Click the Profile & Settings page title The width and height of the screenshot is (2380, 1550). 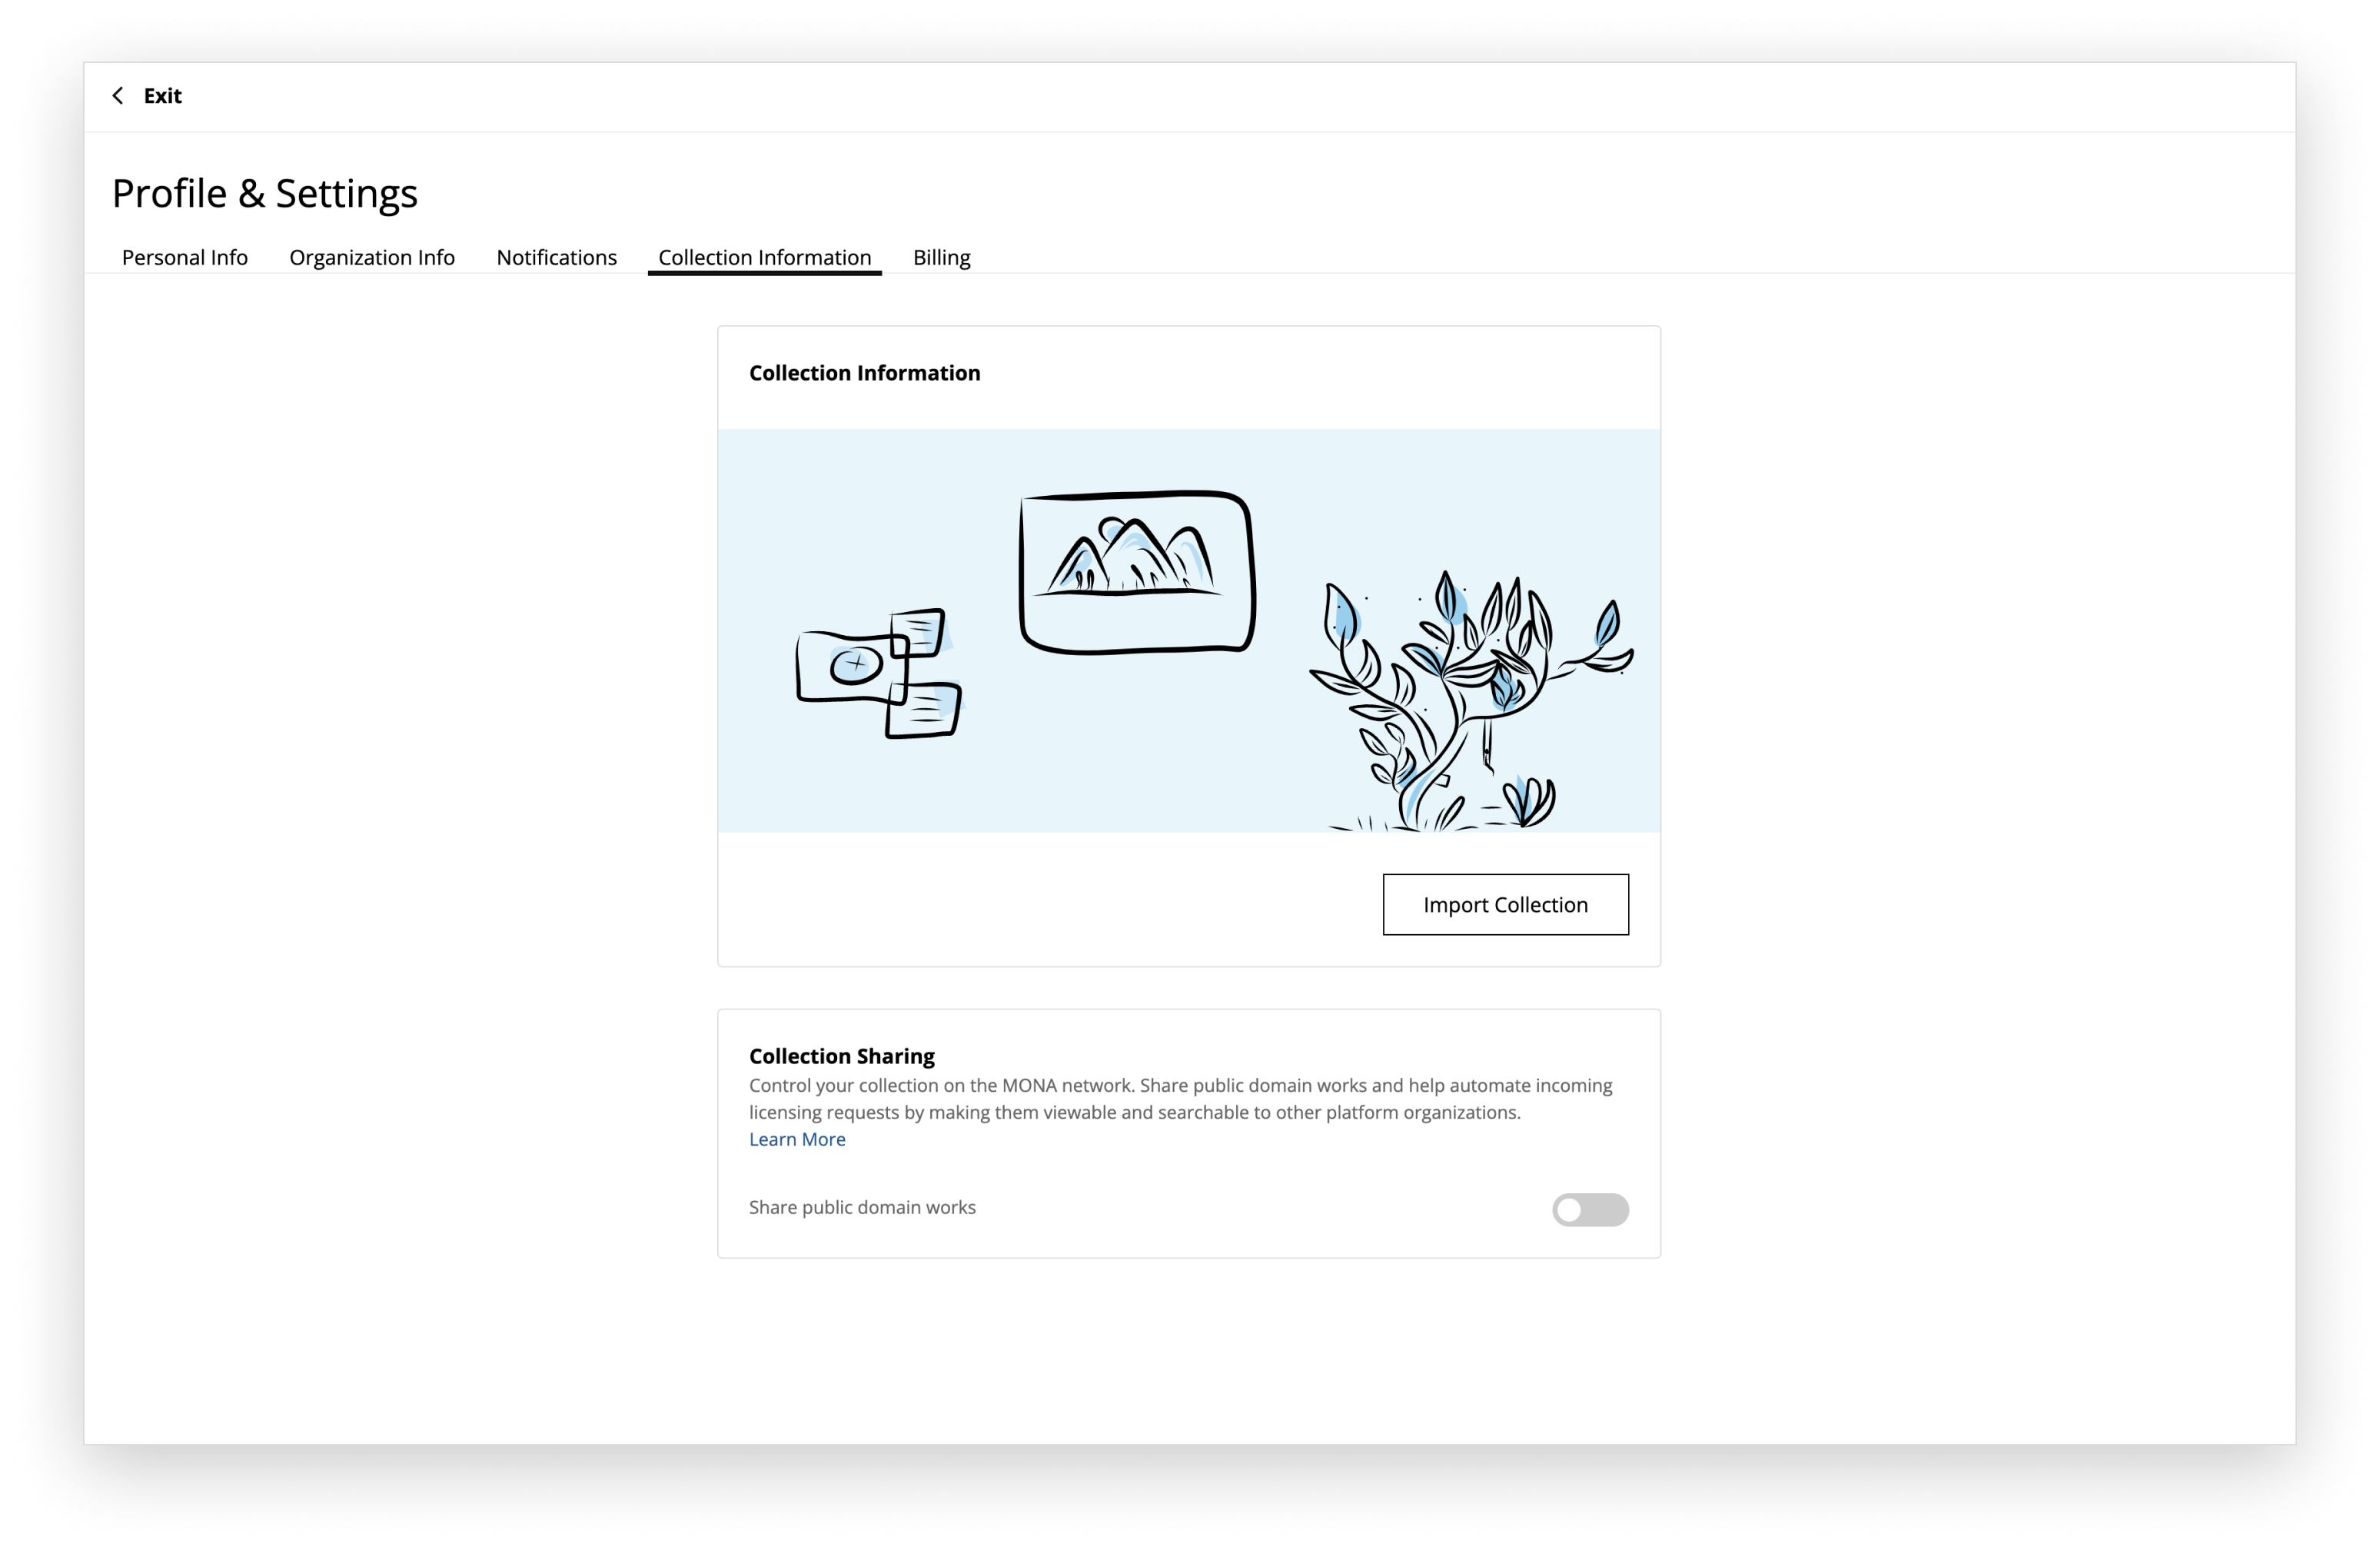265,193
